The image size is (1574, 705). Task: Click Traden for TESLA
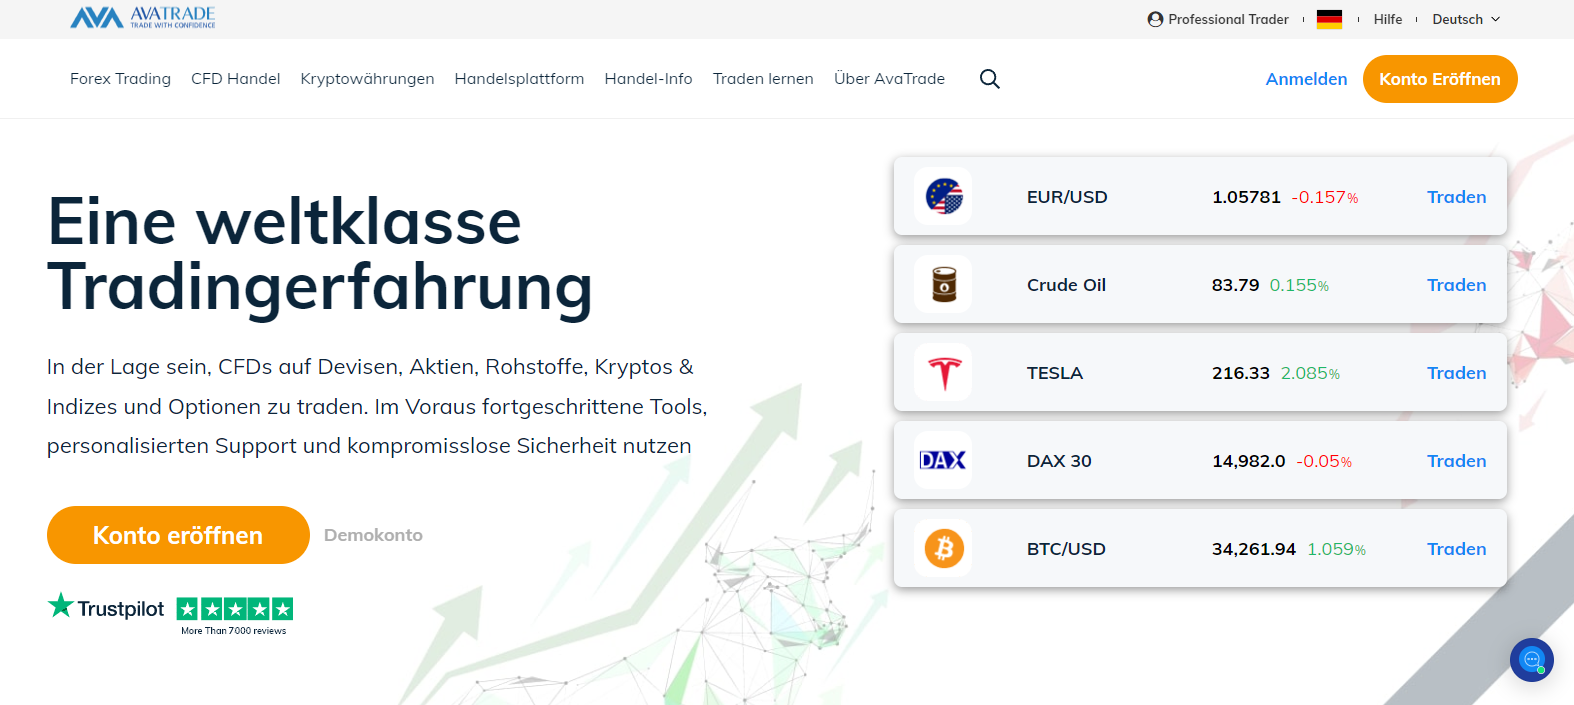tap(1456, 373)
